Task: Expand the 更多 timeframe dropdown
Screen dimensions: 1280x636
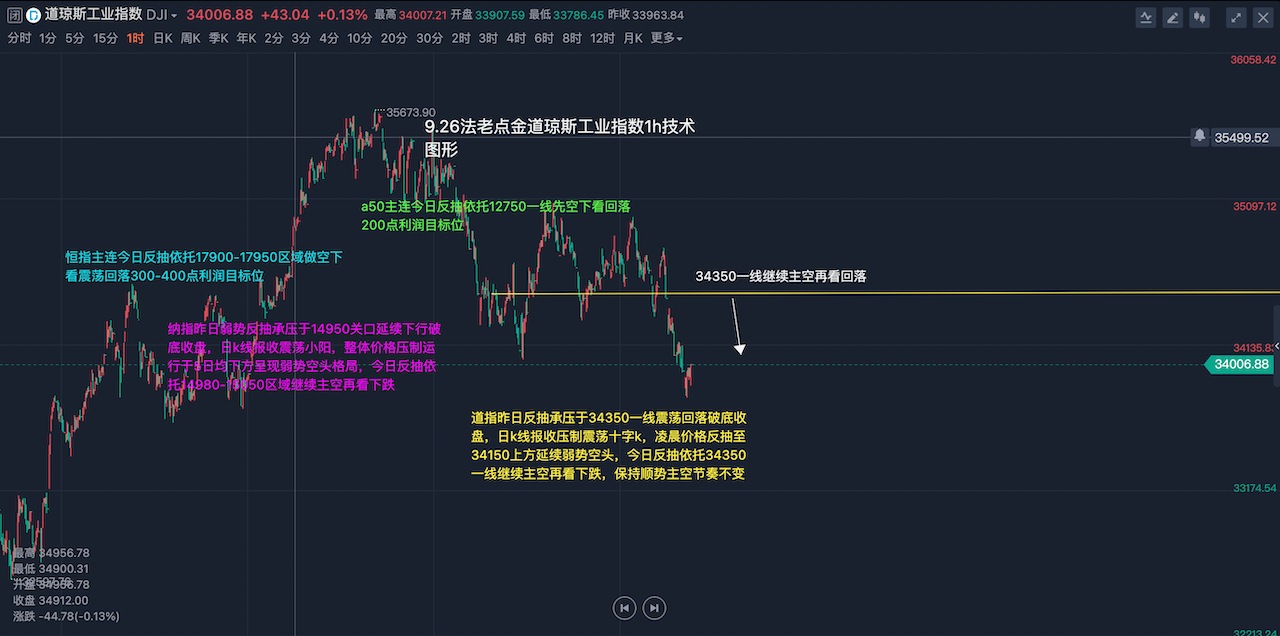Action: click(667, 38)
